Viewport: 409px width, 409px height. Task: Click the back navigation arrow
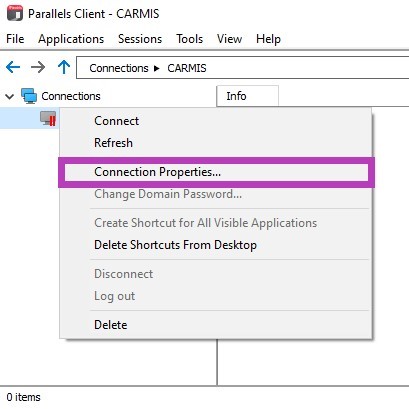13,67
